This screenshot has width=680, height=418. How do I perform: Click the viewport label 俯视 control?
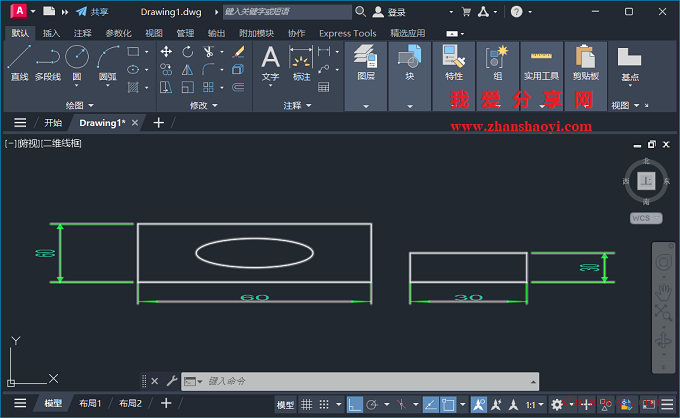(x=29, y=144)
